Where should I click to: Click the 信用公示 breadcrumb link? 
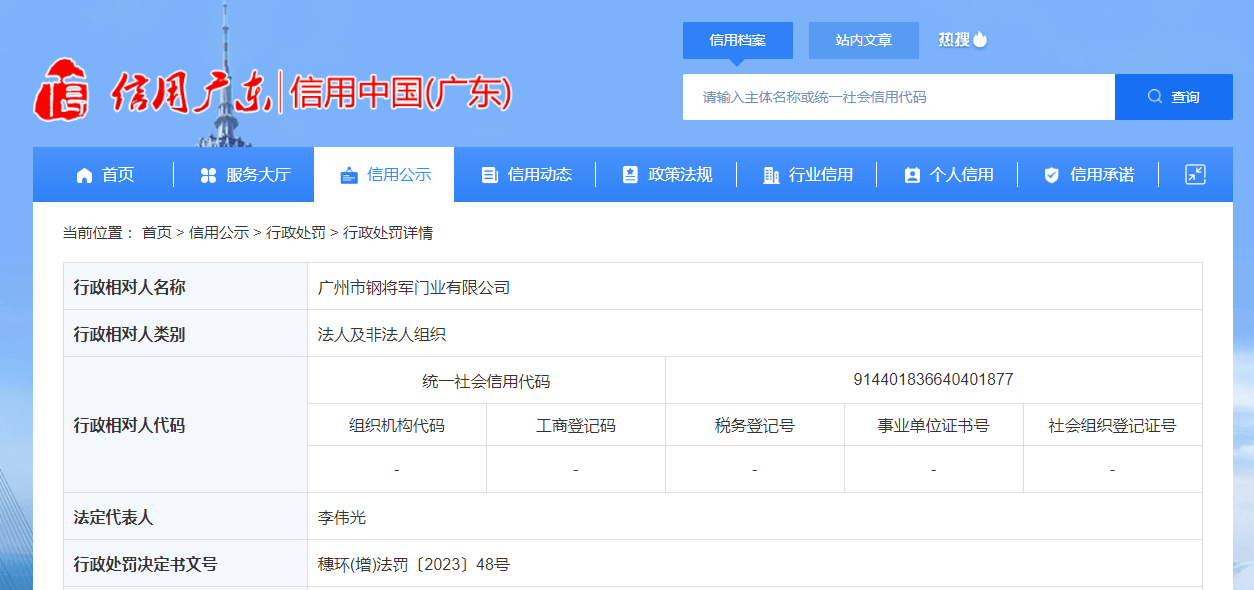(219, 232)
